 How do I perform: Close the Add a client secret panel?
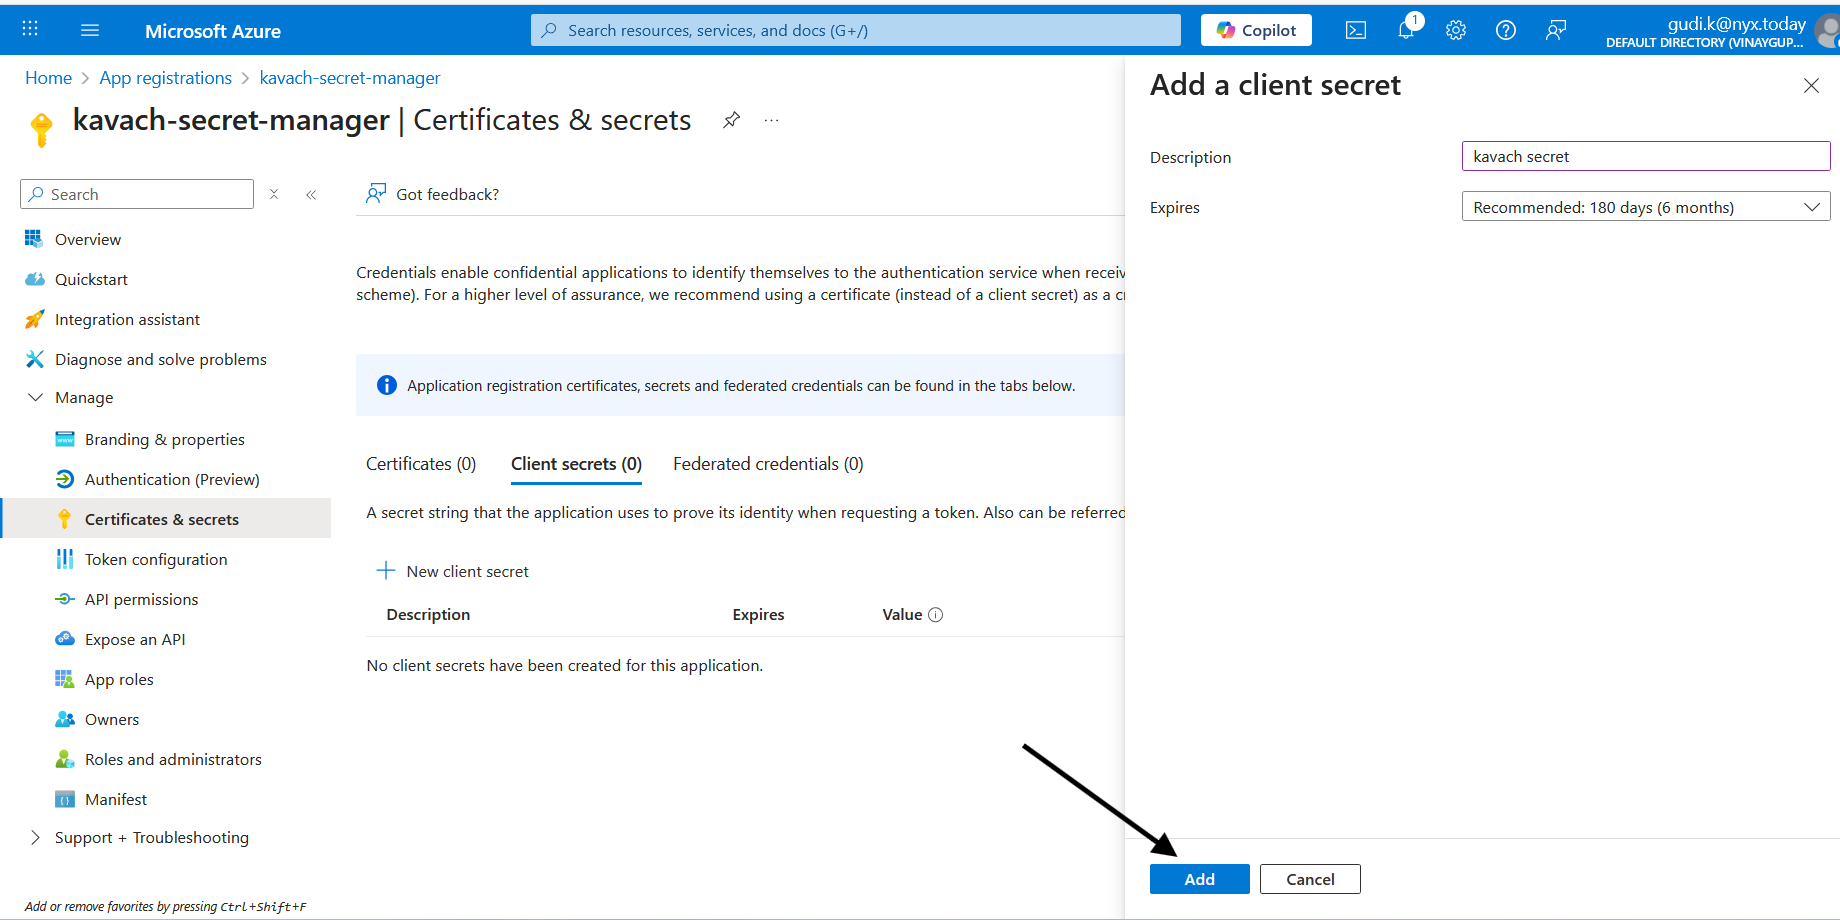(1811, 86)
